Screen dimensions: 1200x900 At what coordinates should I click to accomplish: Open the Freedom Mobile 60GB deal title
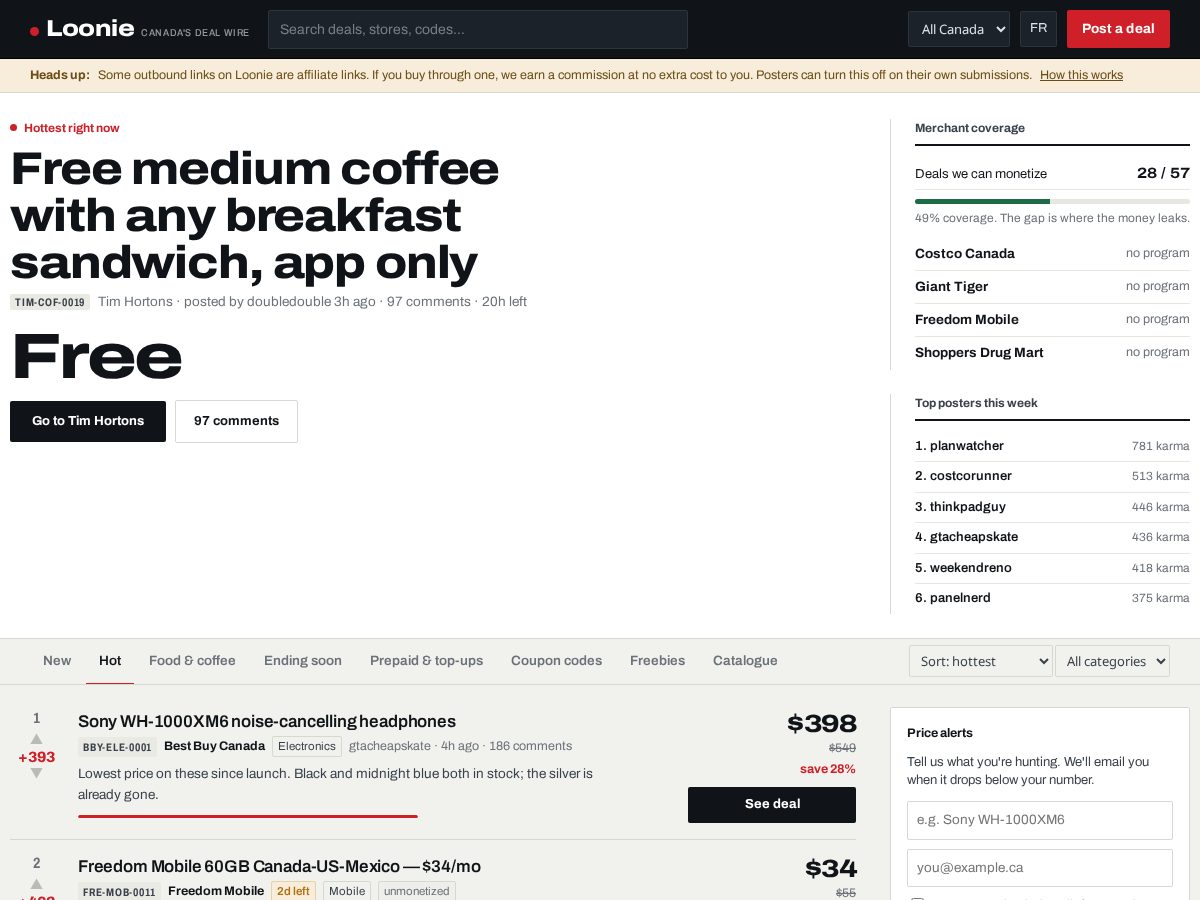click(x=279, y=866)
